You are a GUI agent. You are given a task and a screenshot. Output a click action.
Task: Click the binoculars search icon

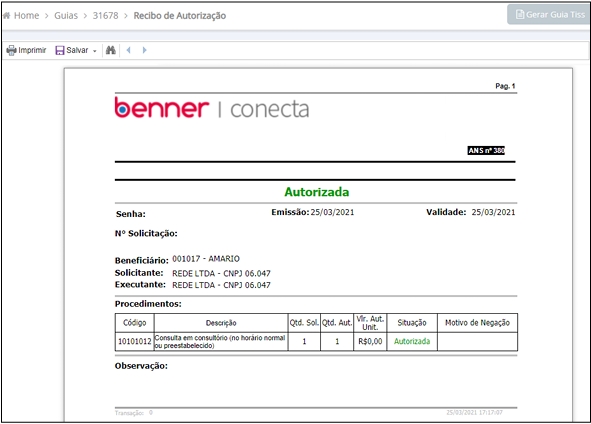pyautogui.click(x=111, y=50)
